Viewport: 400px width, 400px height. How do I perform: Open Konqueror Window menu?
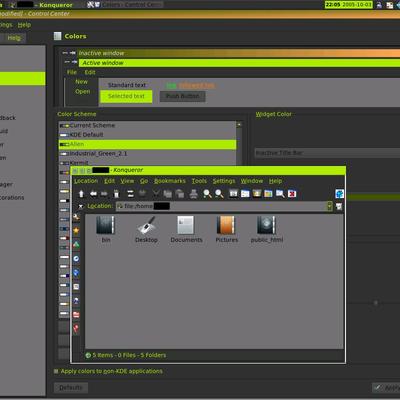(x=252, y=181)
